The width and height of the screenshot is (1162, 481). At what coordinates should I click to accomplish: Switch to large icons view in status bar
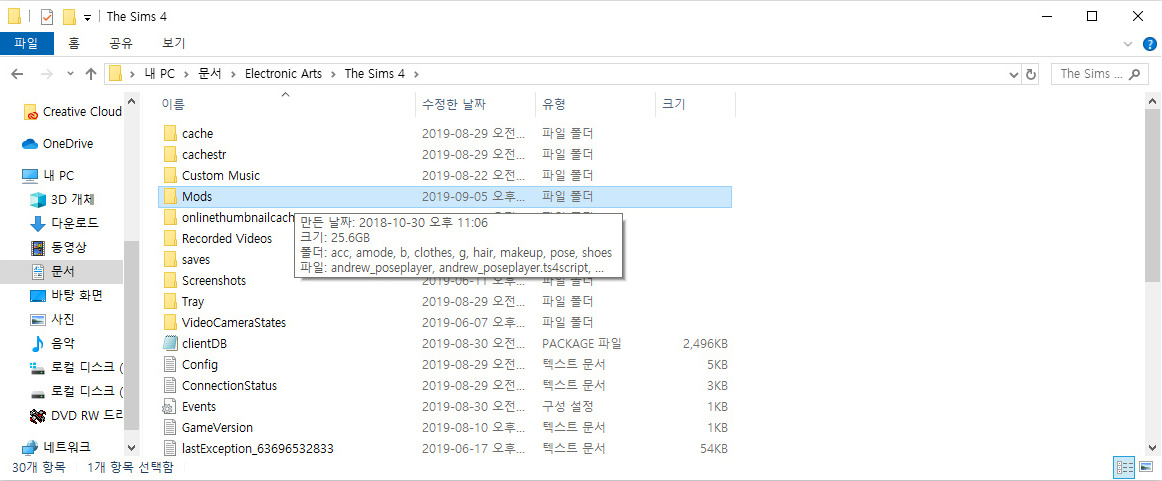(1146, 467)
